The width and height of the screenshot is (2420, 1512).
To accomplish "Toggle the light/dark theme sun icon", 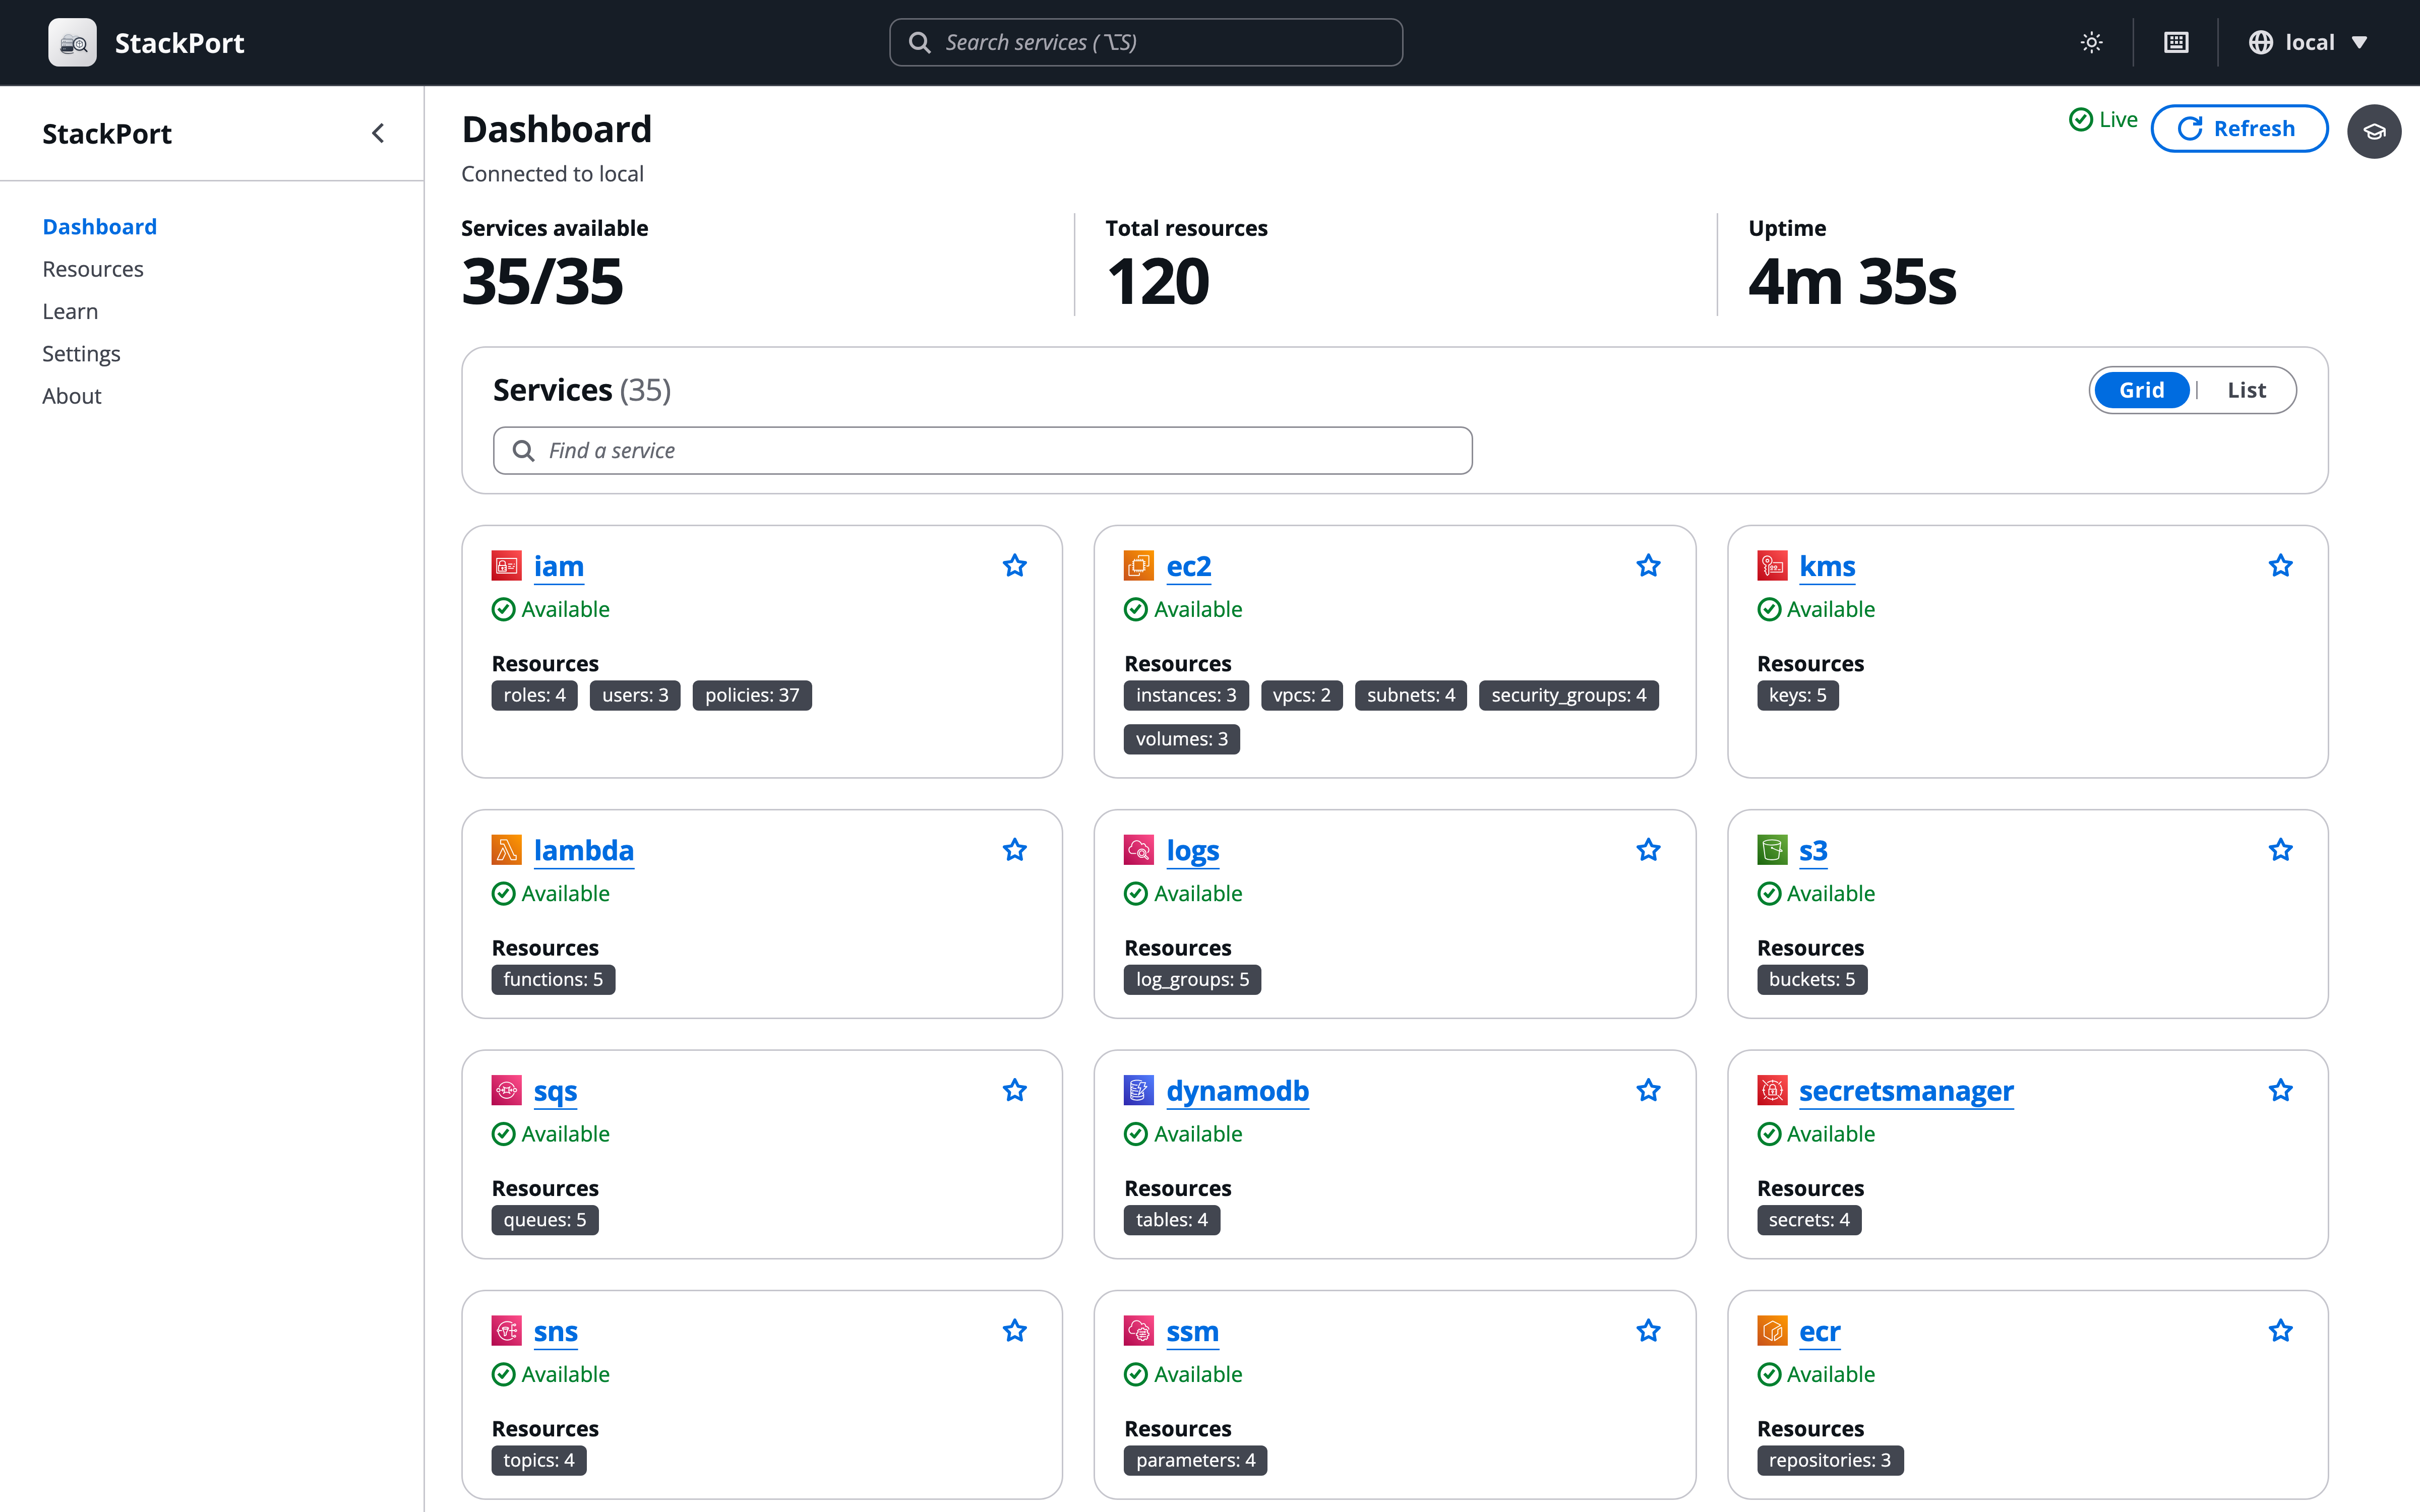I will click(x=2091, y=42).
